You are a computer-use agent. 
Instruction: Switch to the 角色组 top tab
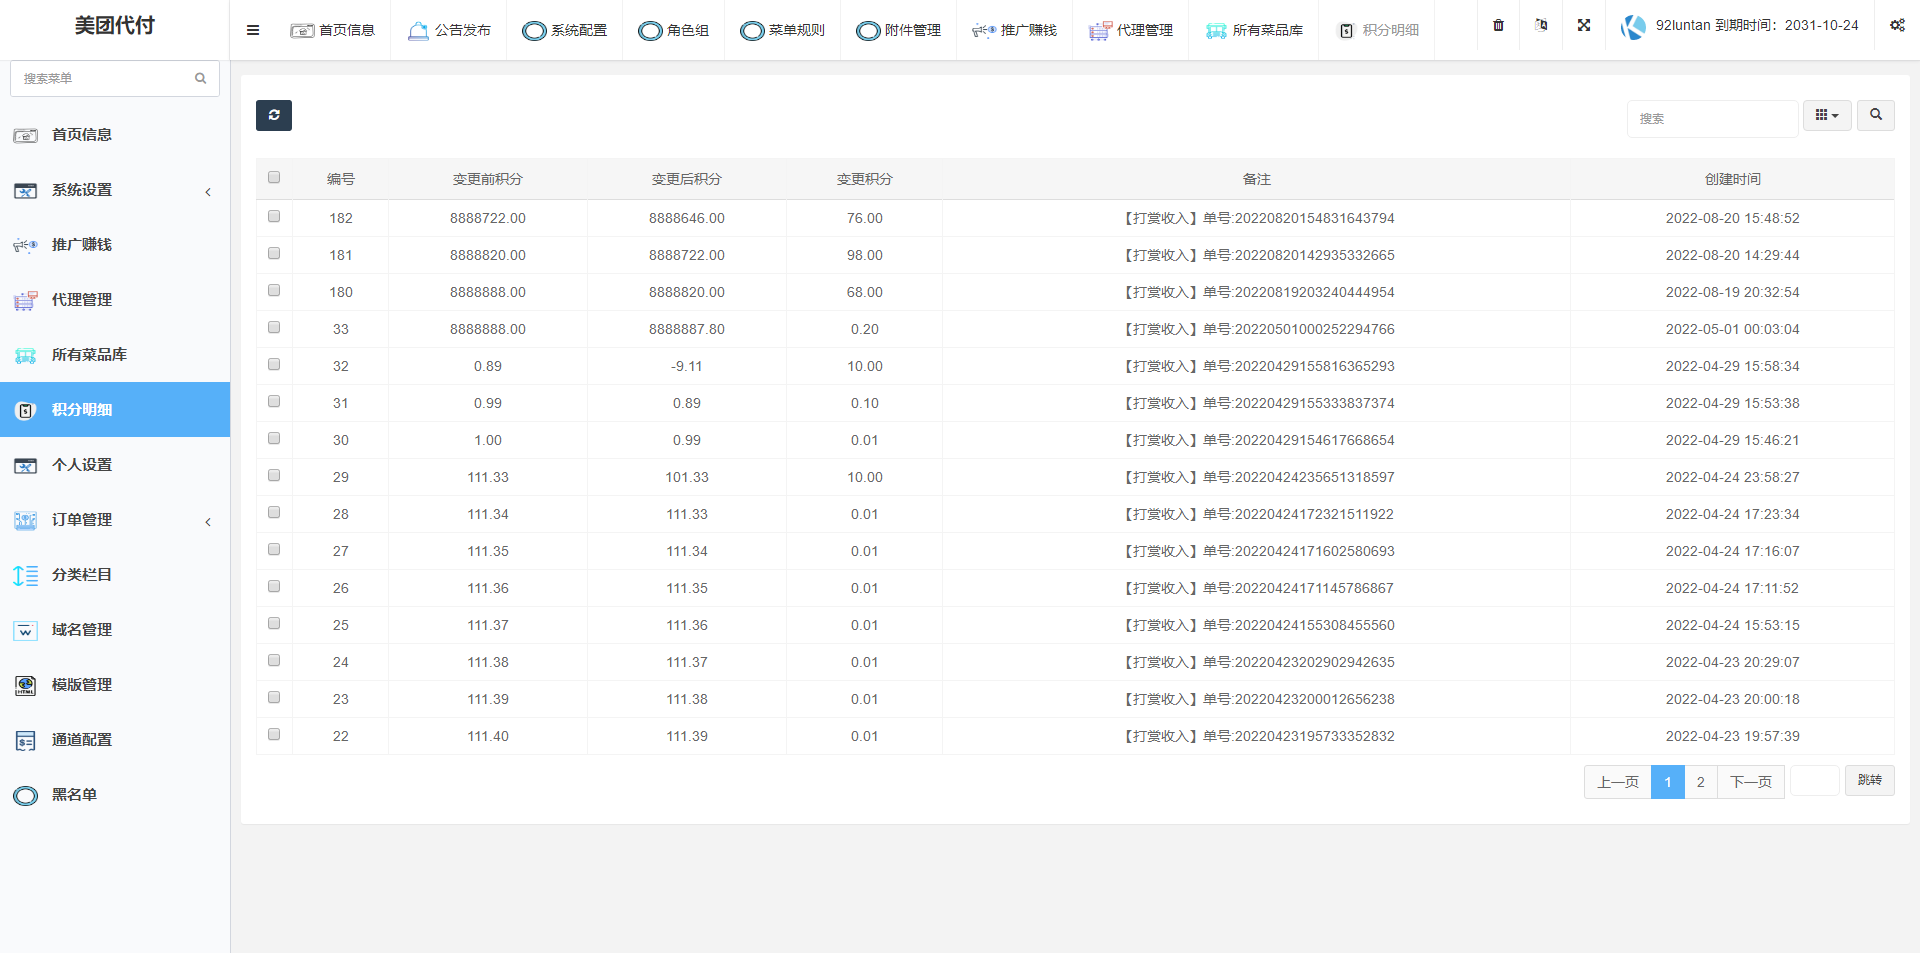(673, 31)
